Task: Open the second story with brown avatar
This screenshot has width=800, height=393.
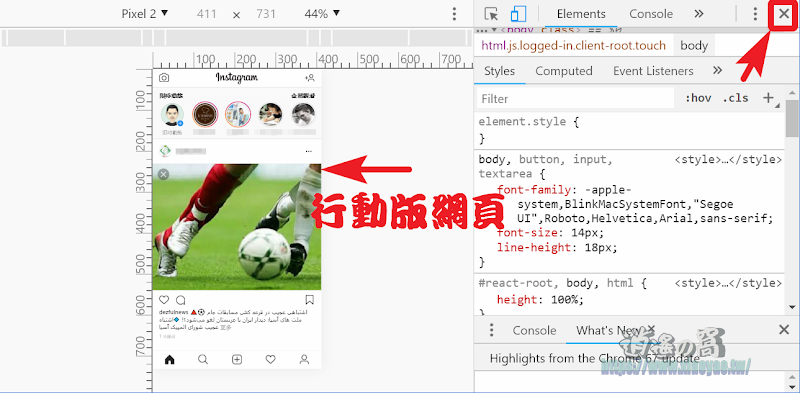Action: pyautogui.click(x=205, y=114)
